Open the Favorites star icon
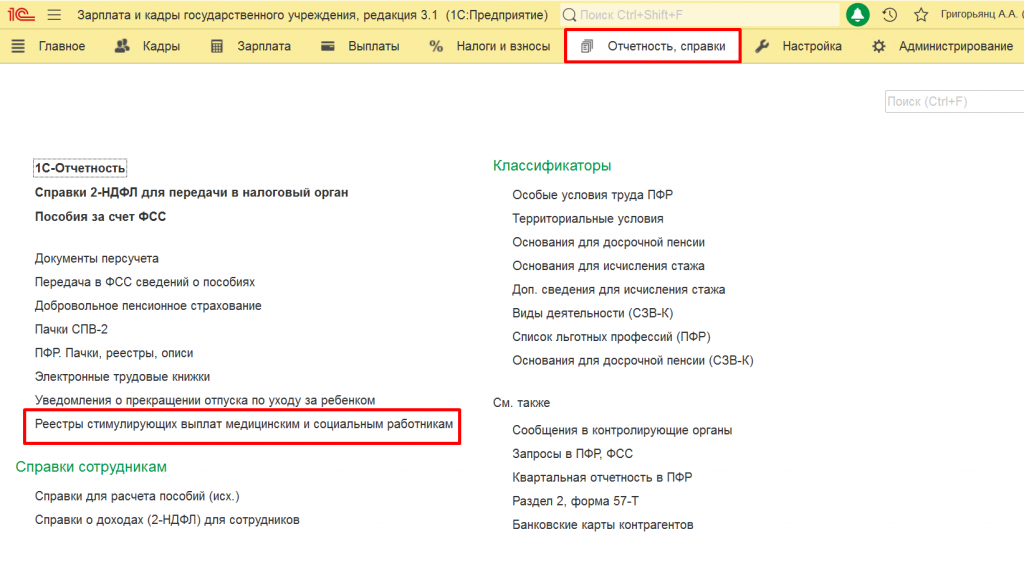The image size is (1024, 575). (x=921, y=15)
